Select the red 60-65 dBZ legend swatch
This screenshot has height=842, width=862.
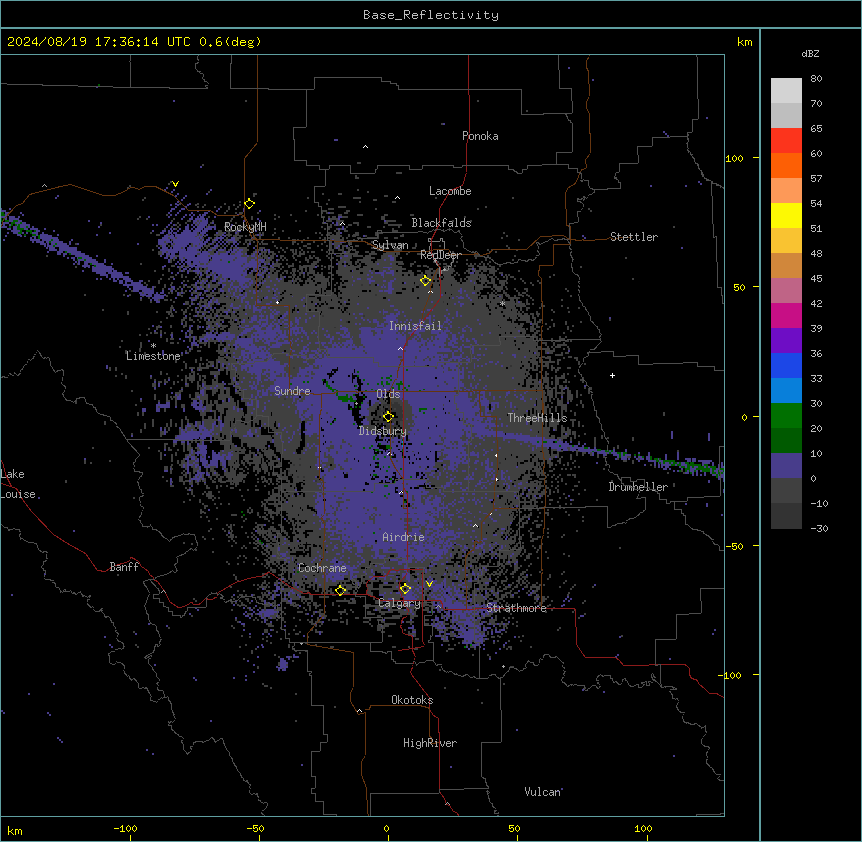(x=786, y=141)
